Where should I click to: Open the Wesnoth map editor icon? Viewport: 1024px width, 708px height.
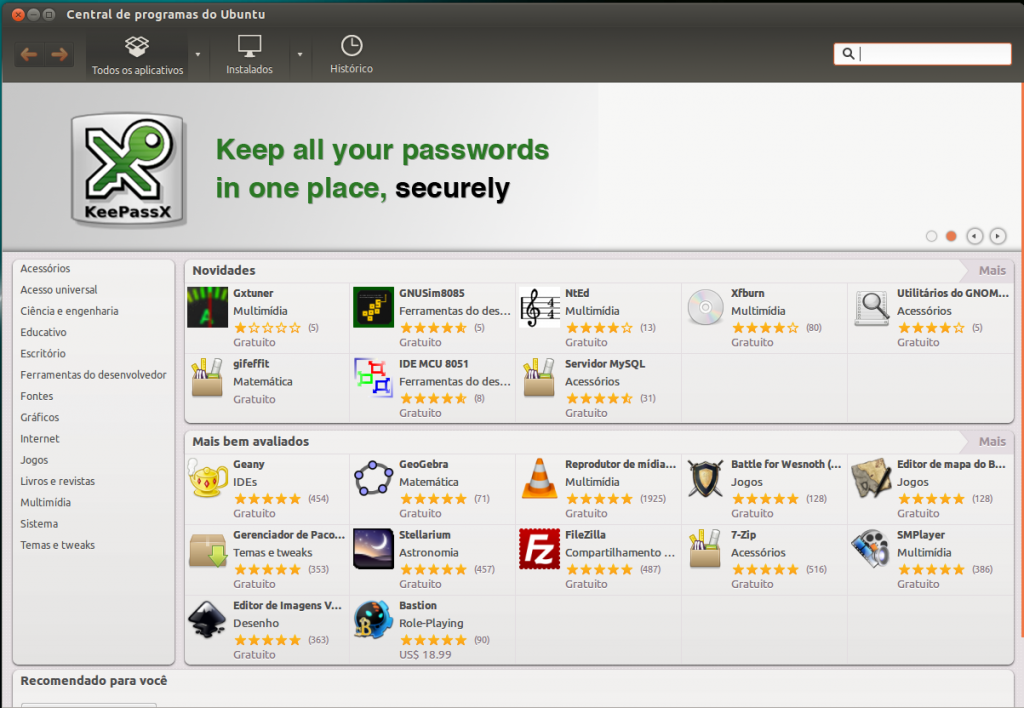click(x=872, y=478)
